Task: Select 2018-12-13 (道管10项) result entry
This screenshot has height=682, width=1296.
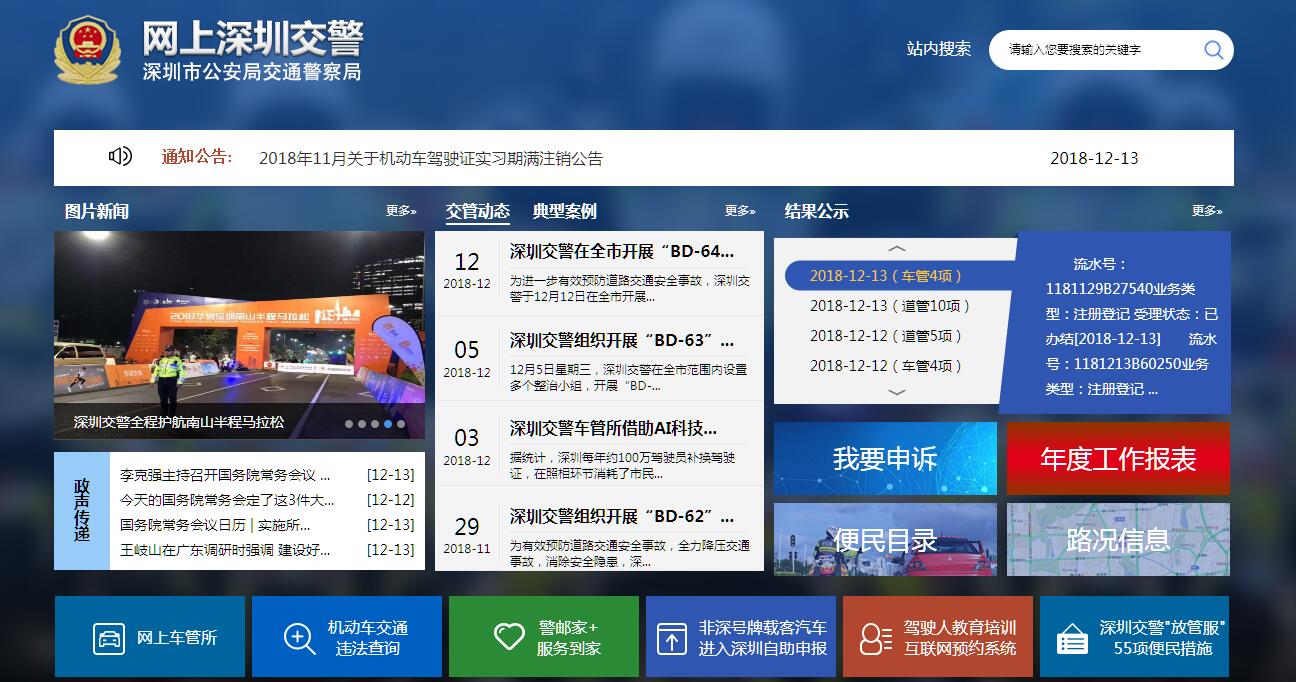Action: click(890, 306)
